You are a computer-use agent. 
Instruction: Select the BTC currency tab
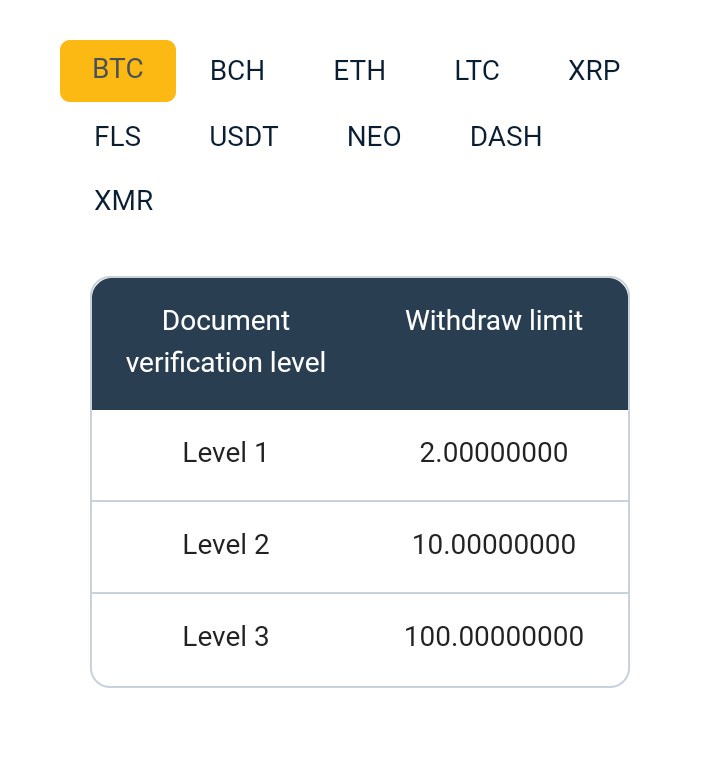pyautogui.click(x=118, y=71)
